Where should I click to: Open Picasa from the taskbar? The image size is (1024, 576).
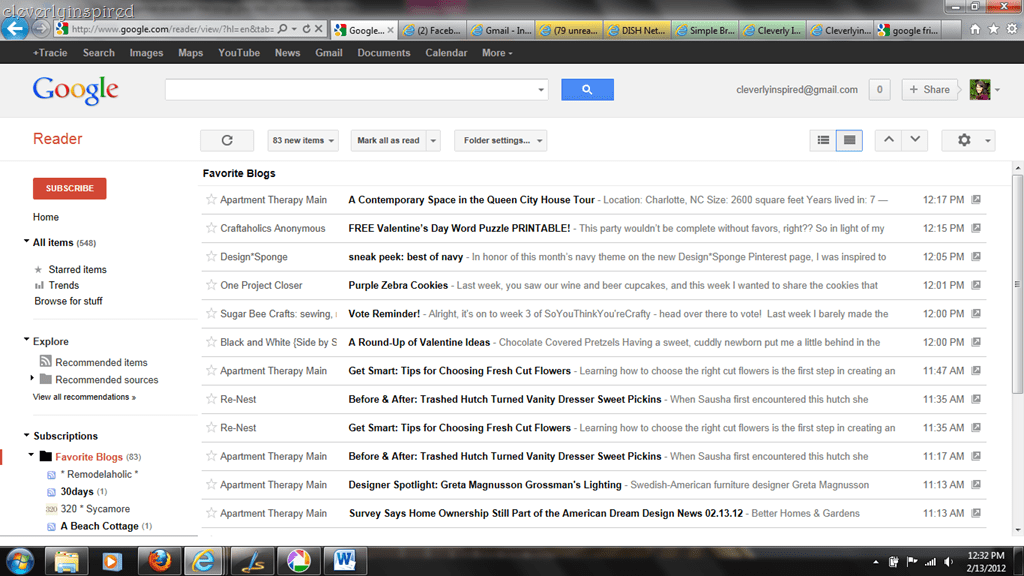tap(298, 561)
